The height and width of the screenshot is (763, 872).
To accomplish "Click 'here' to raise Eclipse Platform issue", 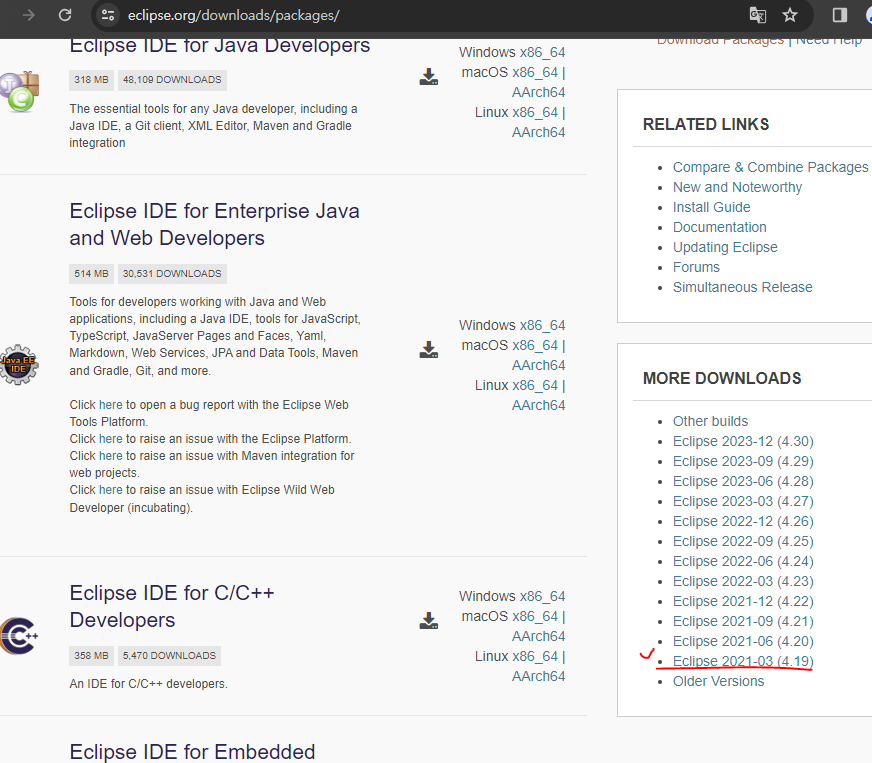I will point(111,439).
